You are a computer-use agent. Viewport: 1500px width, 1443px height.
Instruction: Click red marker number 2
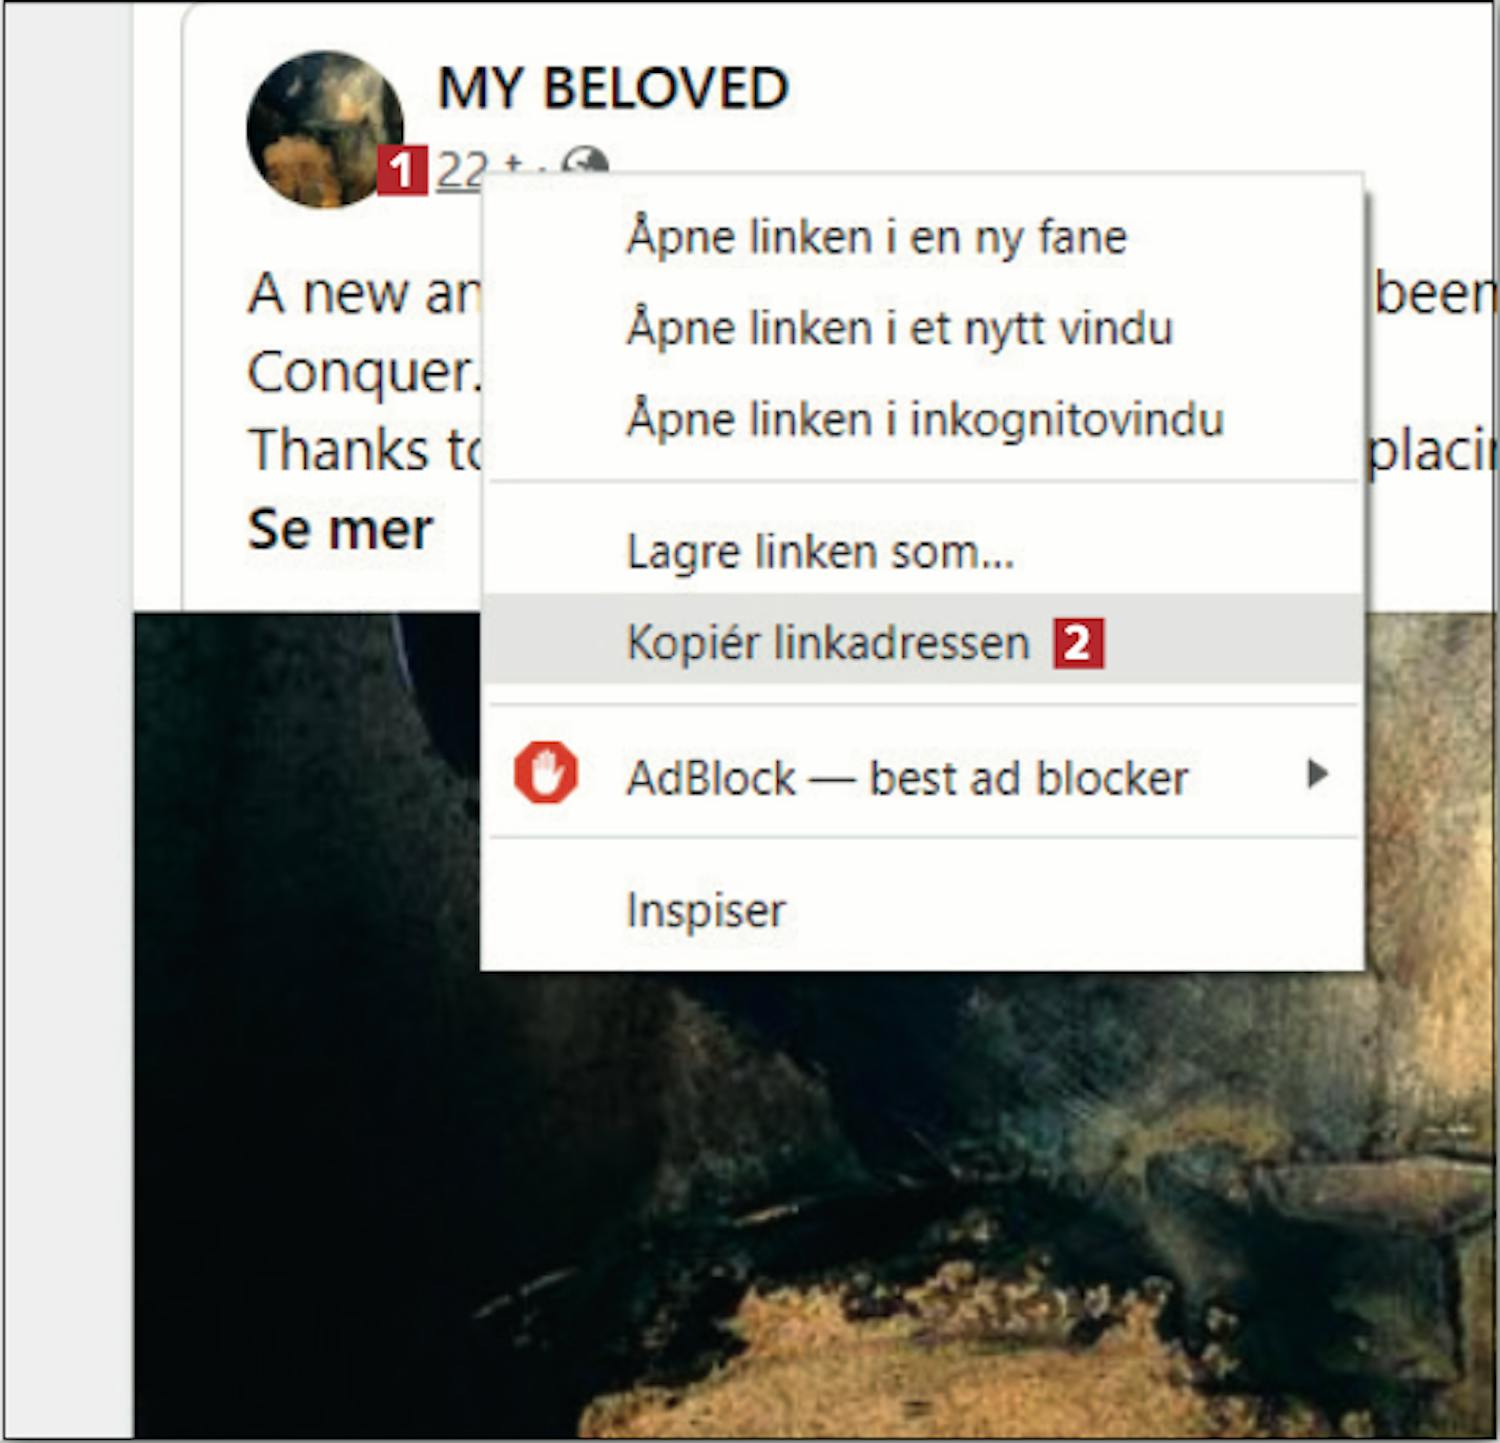coord(1078,643)
